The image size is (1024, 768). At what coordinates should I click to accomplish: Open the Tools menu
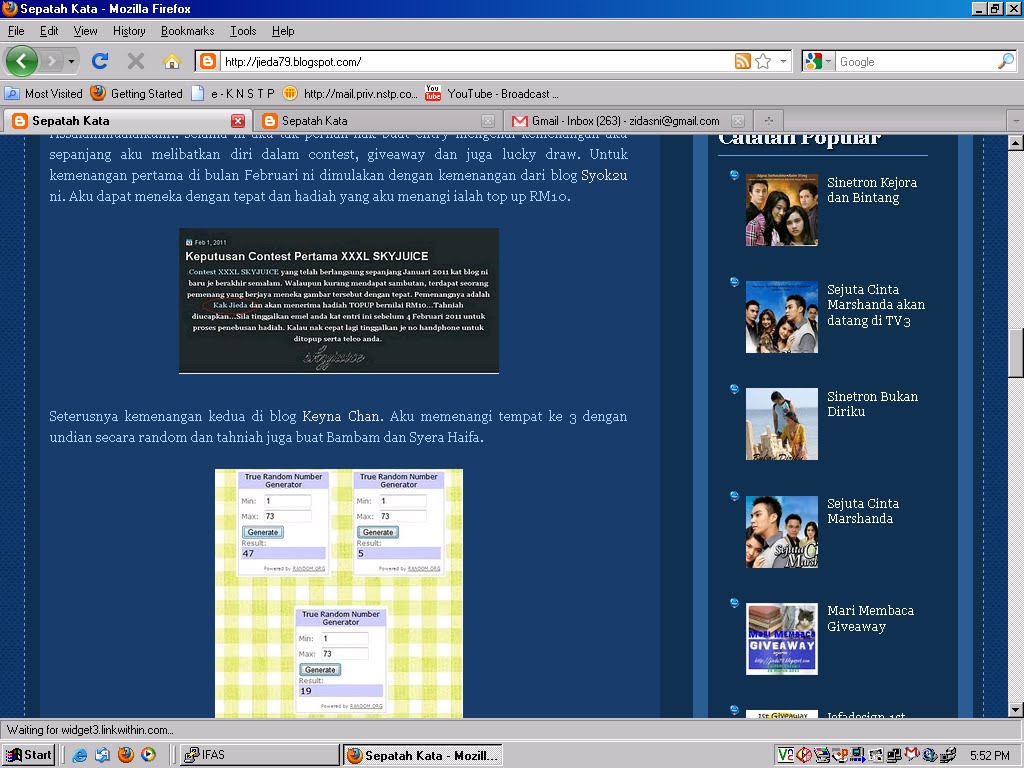[243, 31]
